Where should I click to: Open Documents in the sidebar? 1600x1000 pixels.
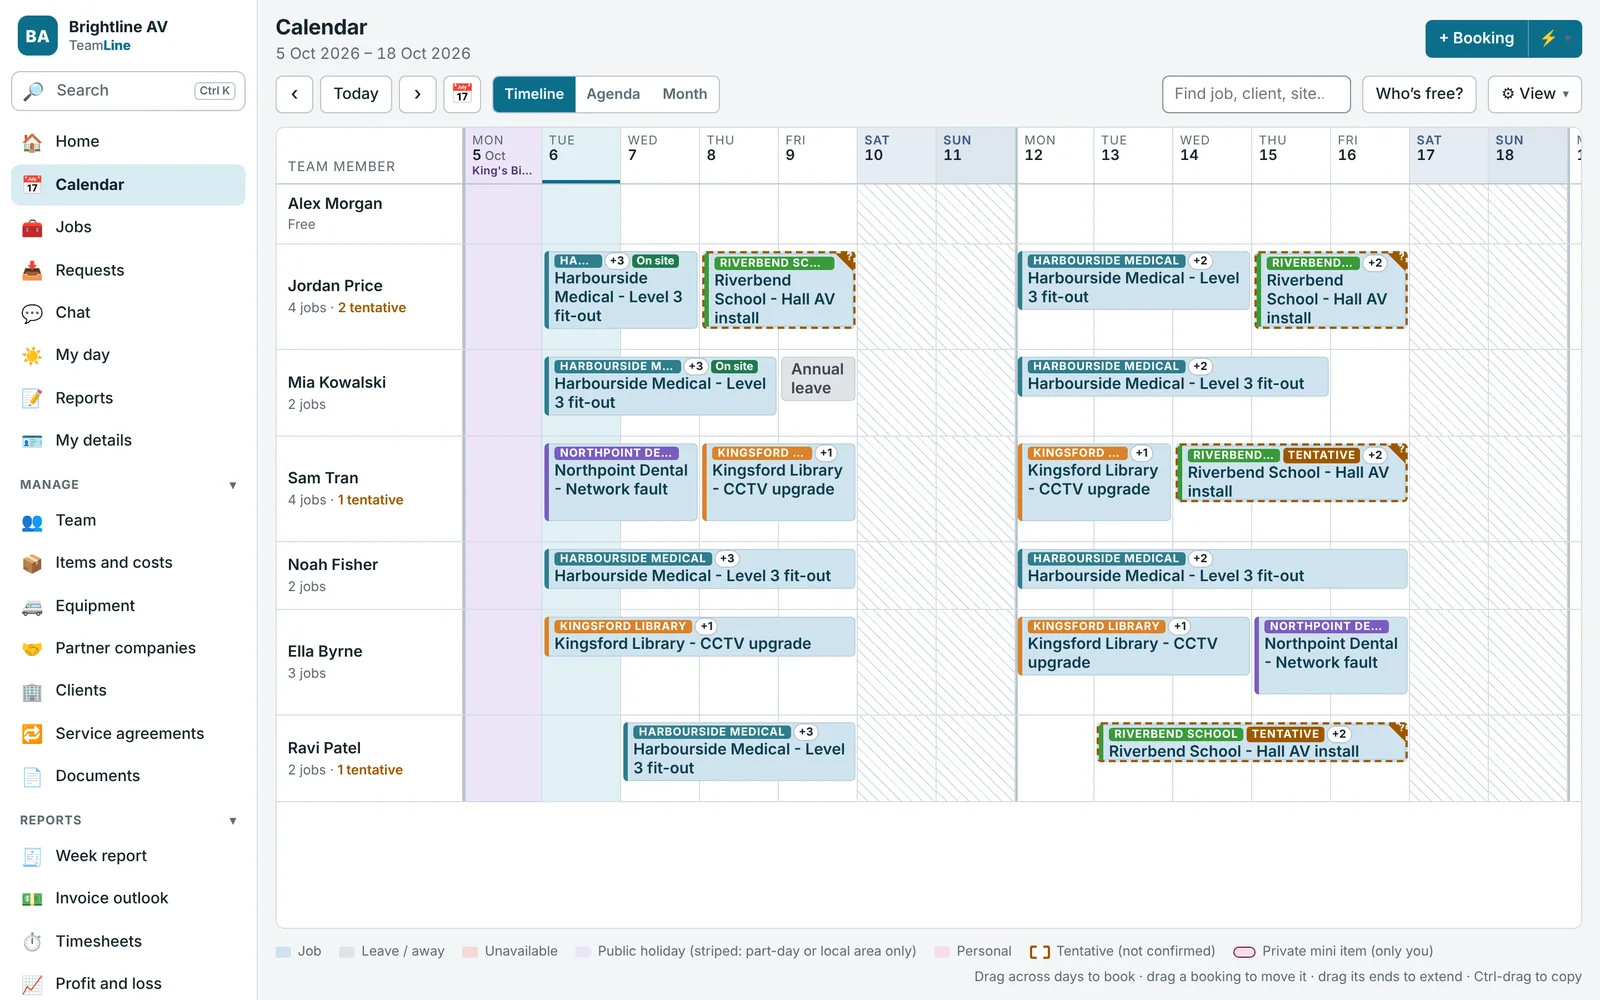(x=128, y=776)
